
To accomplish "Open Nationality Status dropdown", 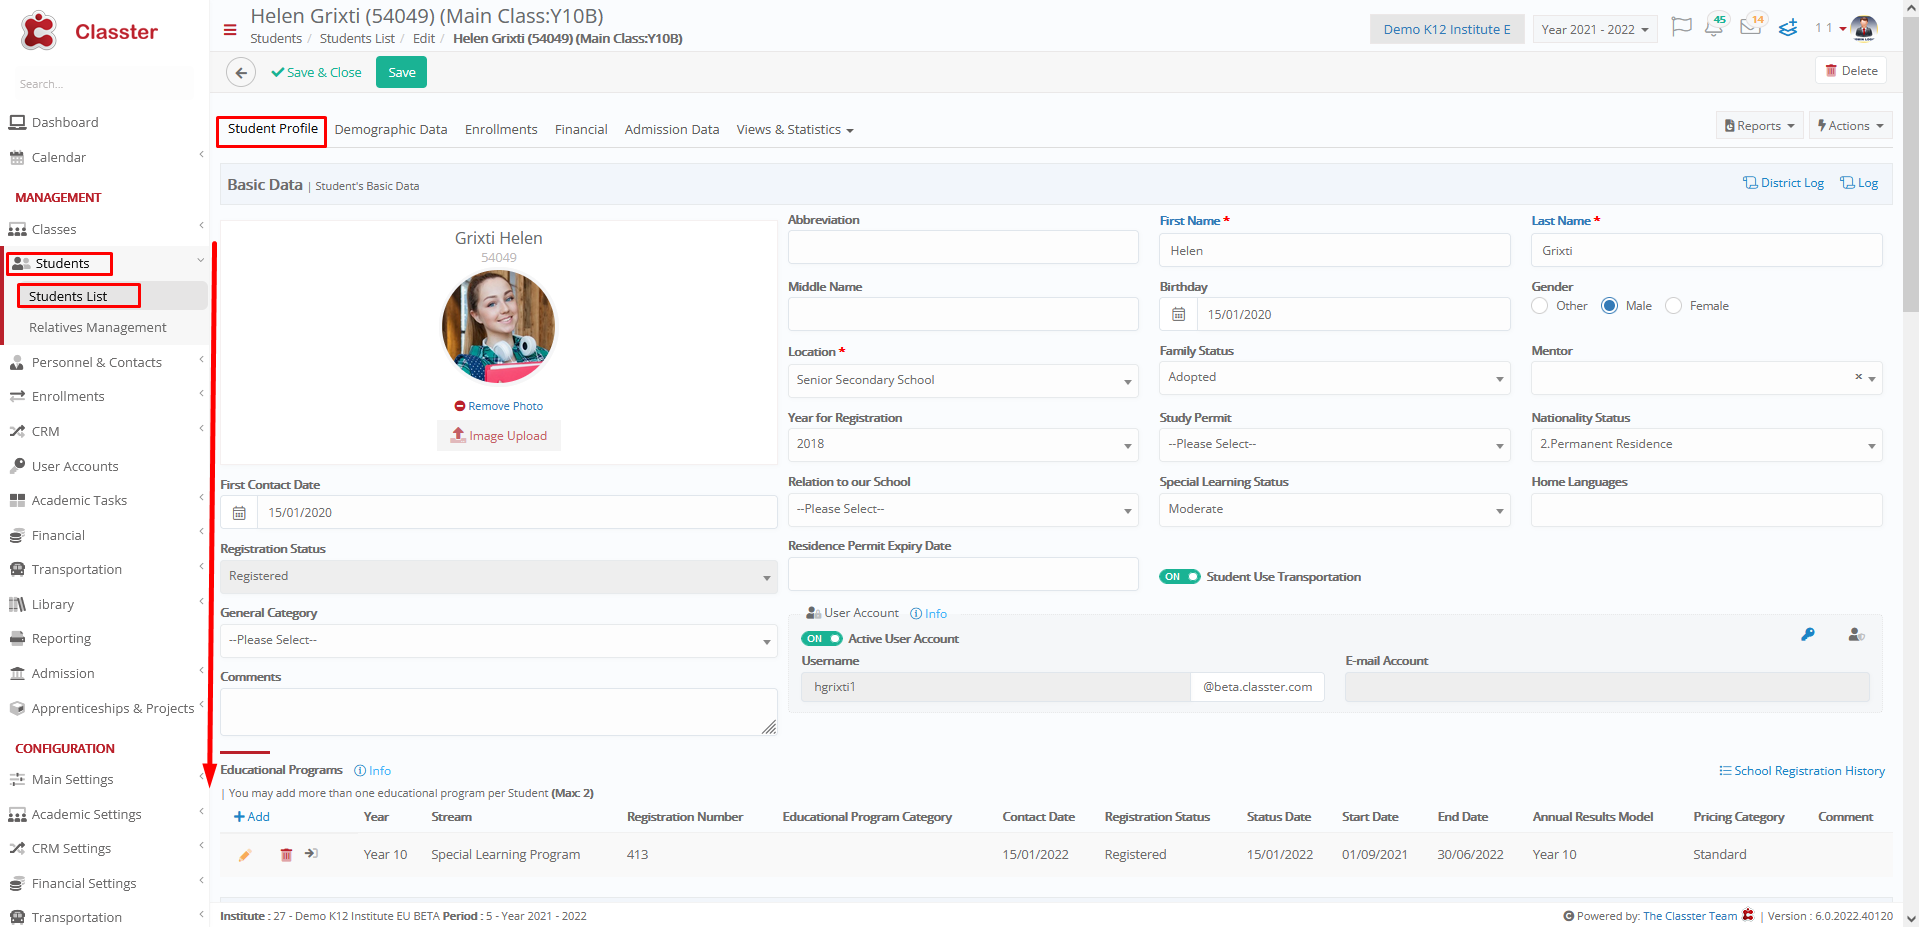I will click(1706, 444).
